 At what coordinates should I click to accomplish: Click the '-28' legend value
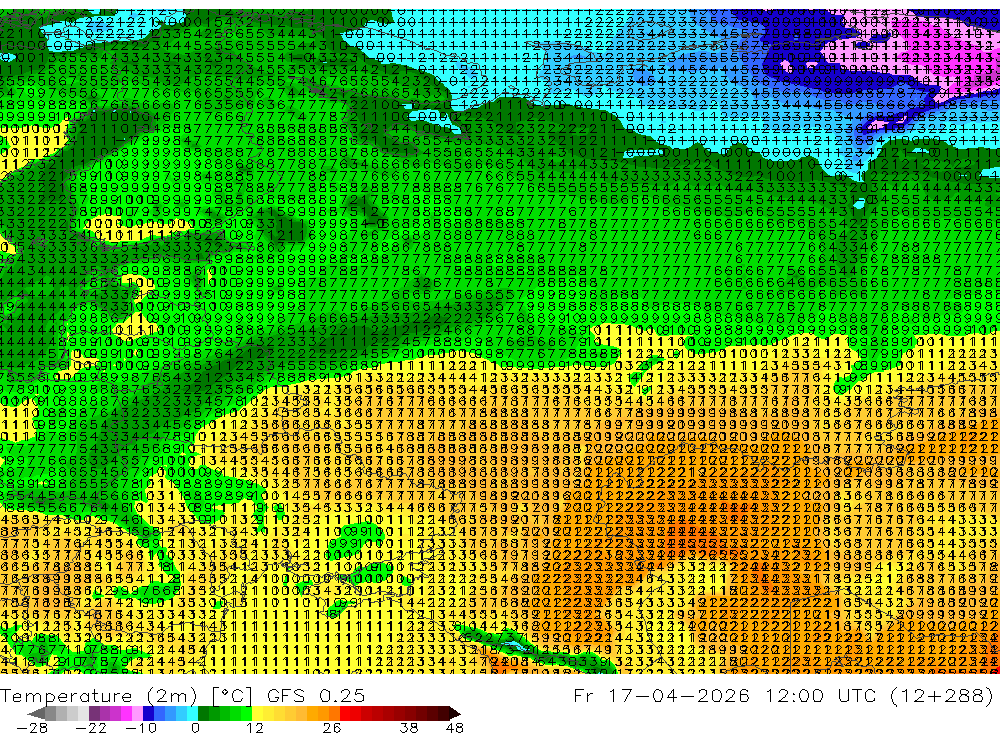(31, 728)
